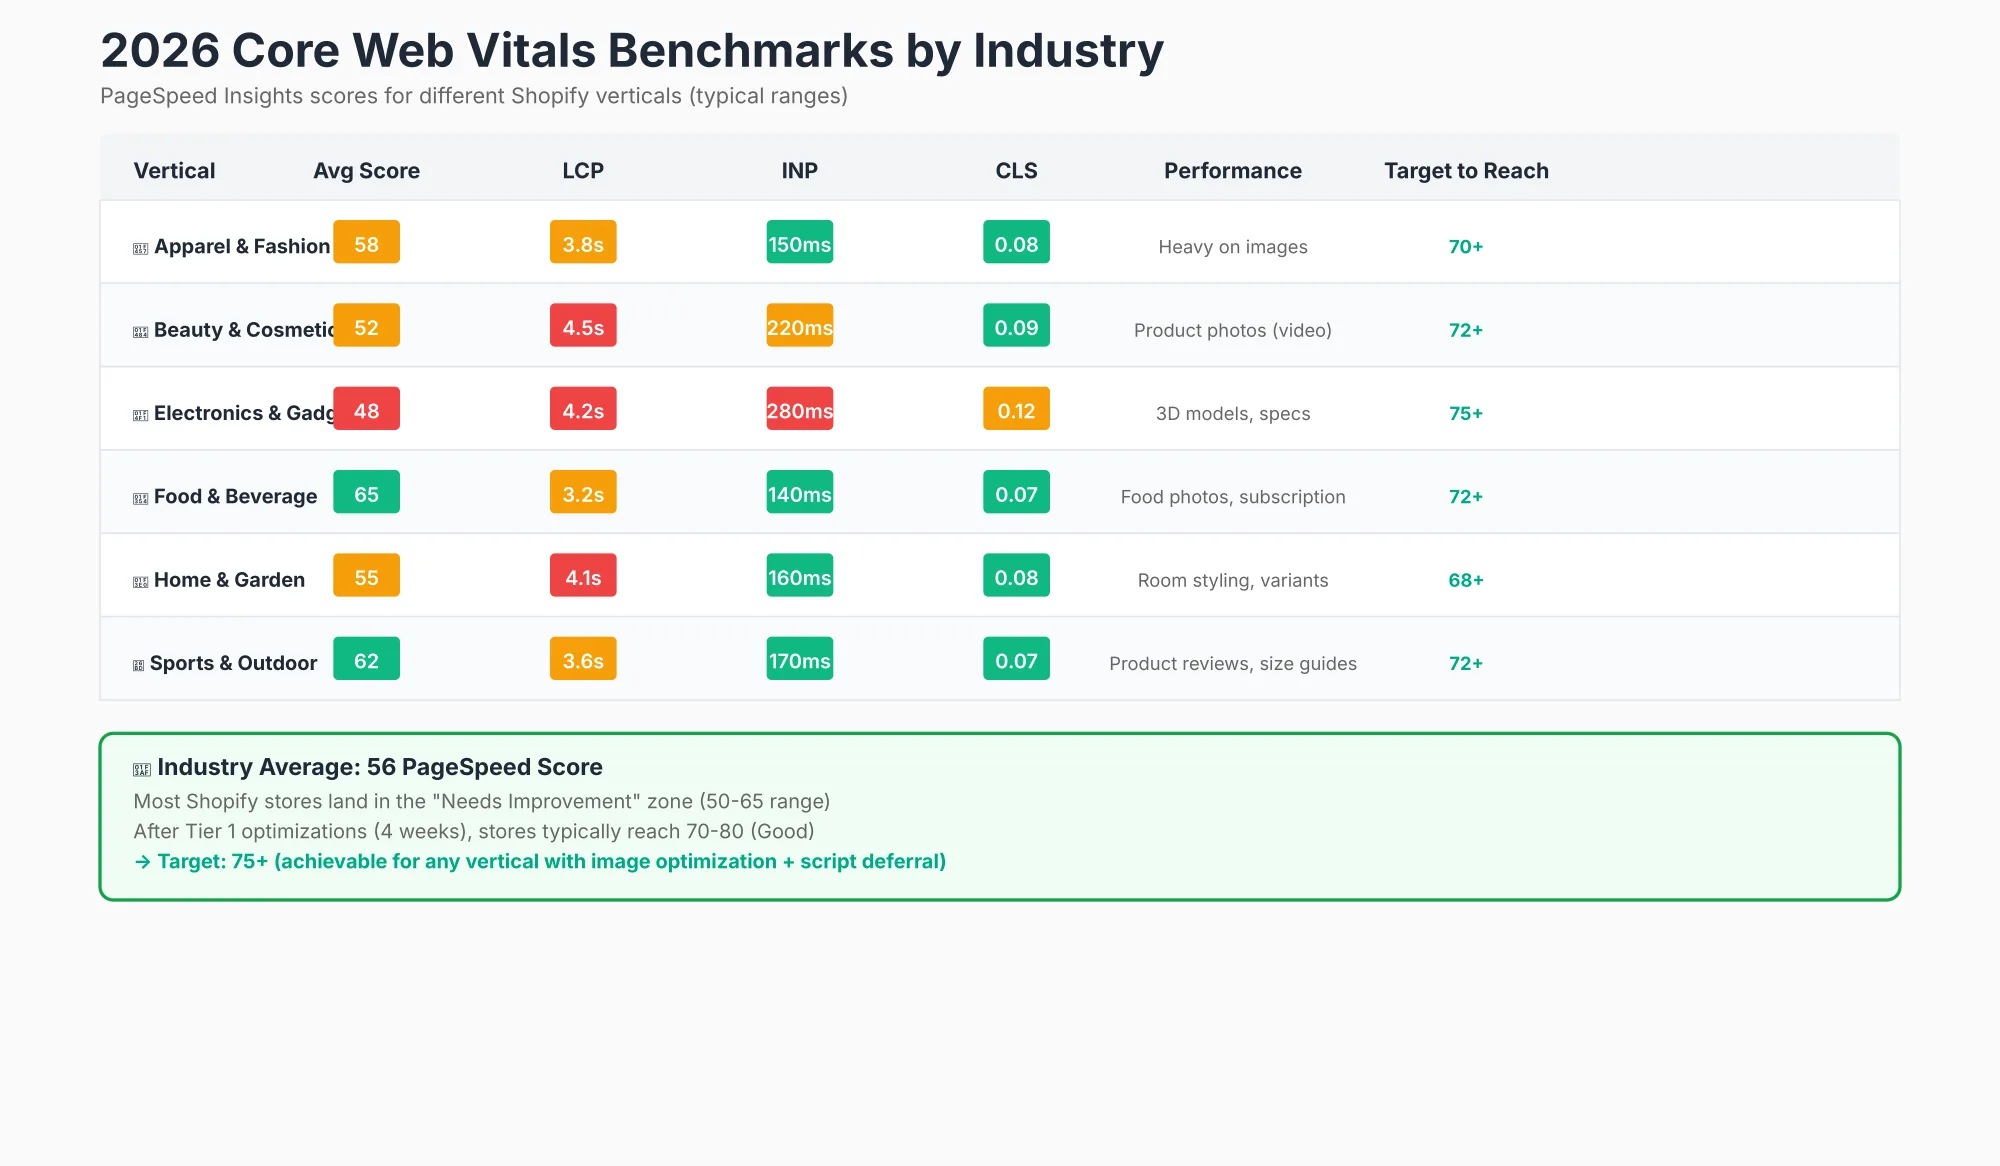The width and height of the screenshot is (2000, 1166).
Task: Click the Avg Score column header
Action: point(366,171)
